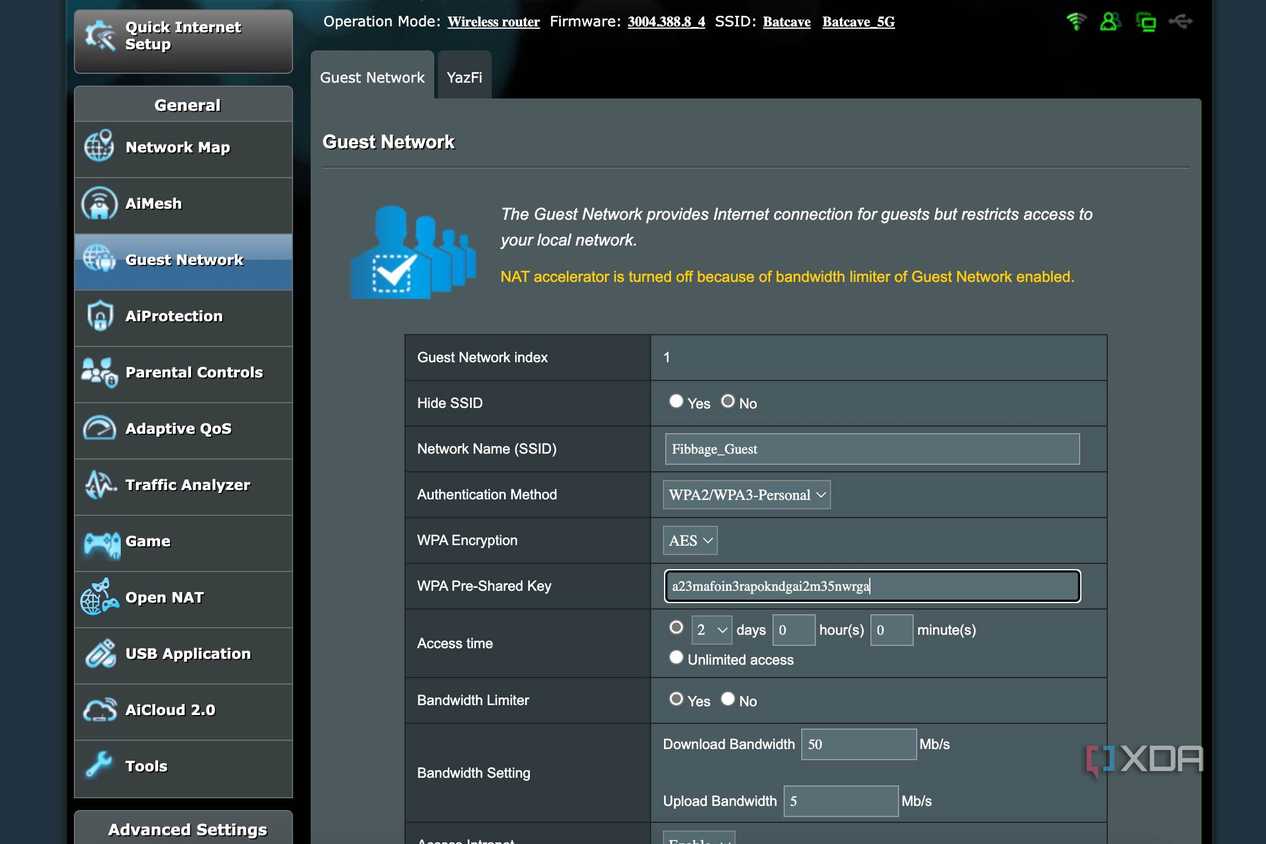Open Network Map menu item
The width and height of the screenshot is (1266, 844).
coord(183,147)
